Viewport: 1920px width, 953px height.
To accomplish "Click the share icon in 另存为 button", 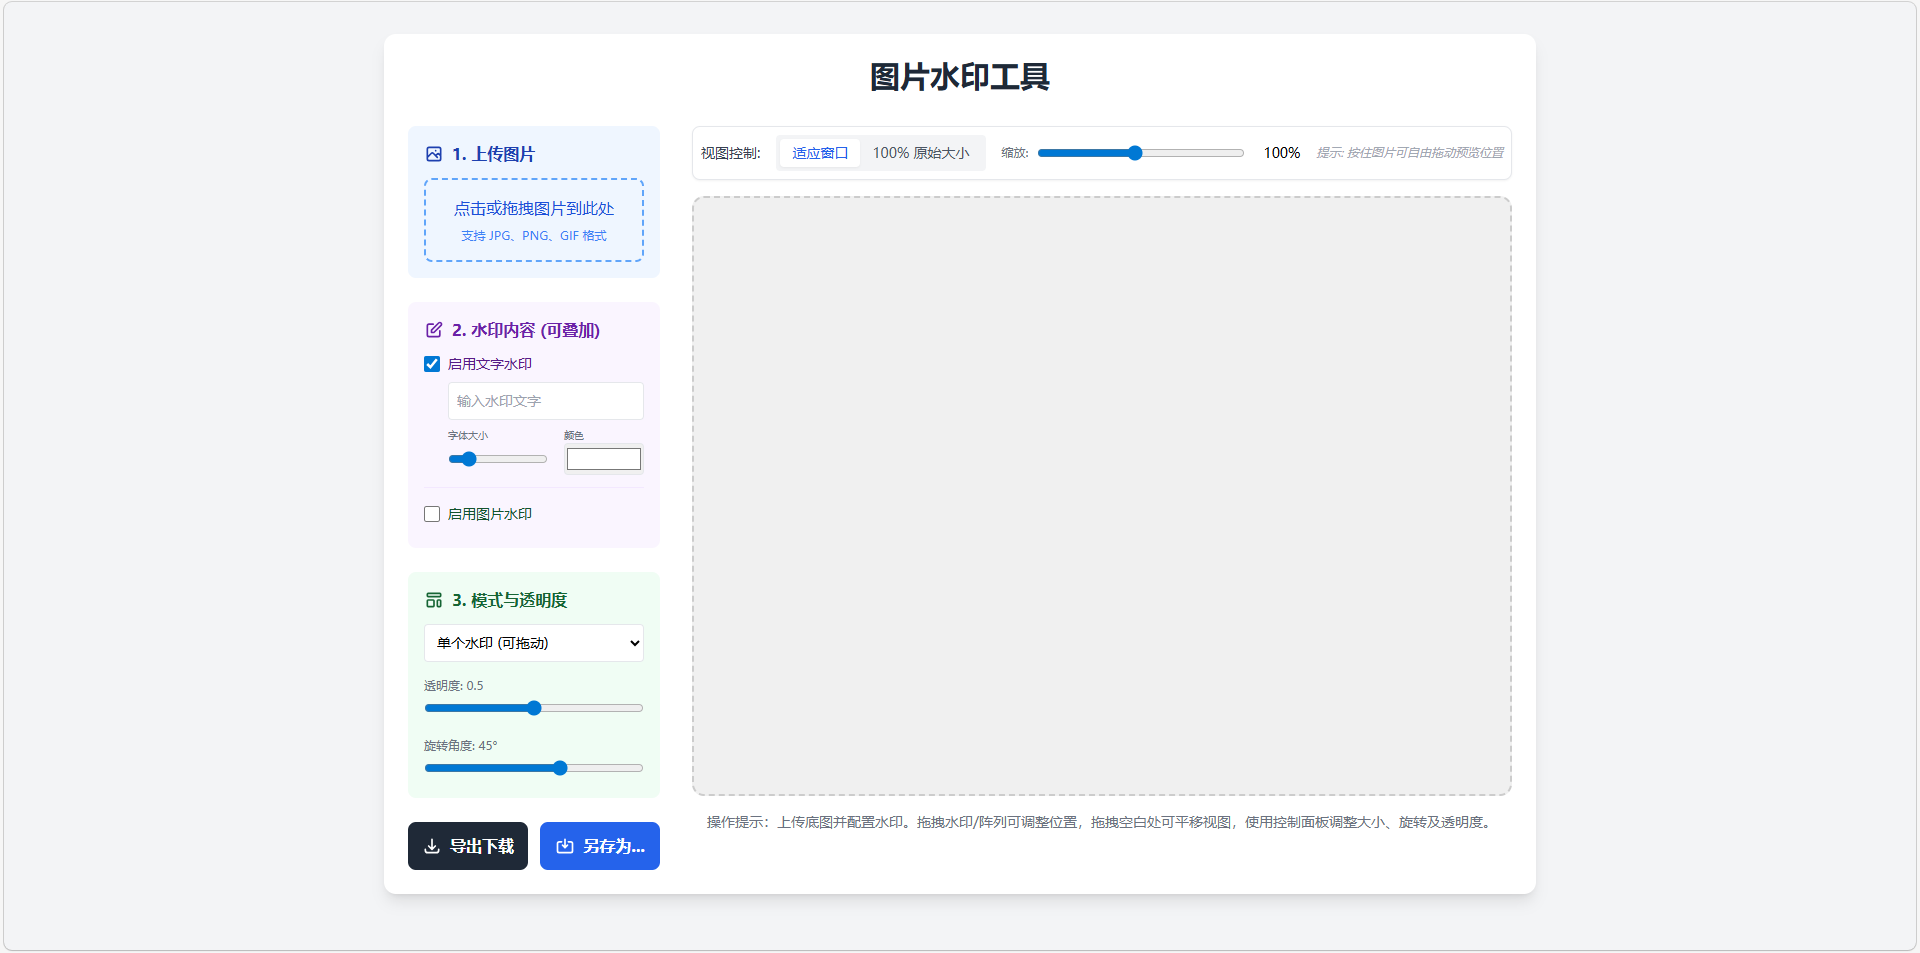I will [563, 845].
